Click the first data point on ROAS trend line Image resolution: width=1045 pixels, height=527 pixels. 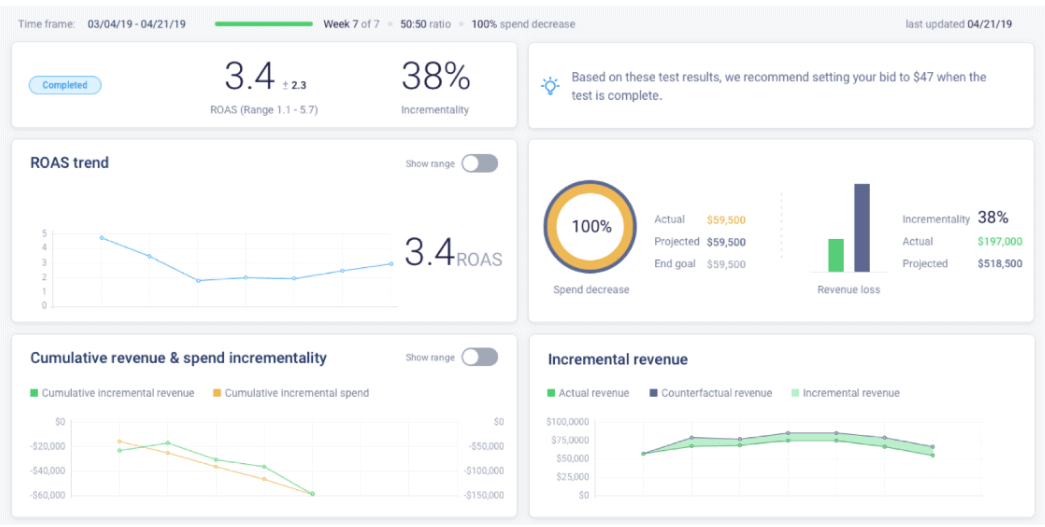[x=102, y=238]
